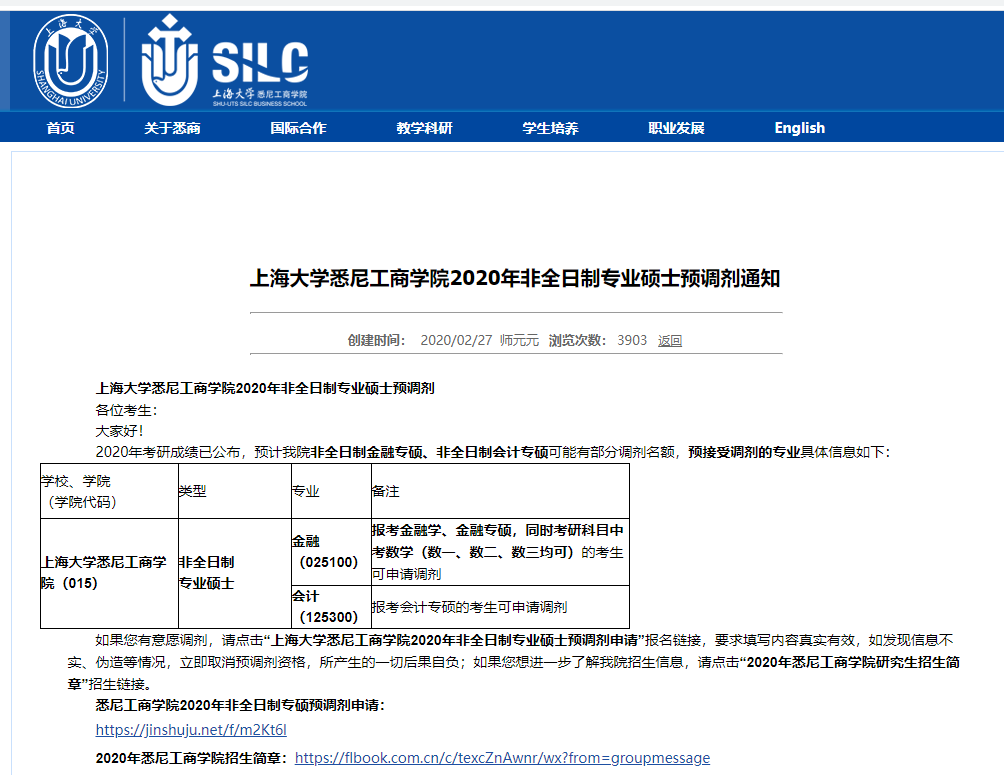The width and height of the screenshot is (1004, 775).
Task: Click the author name 师元元
Action: [519, 340]
